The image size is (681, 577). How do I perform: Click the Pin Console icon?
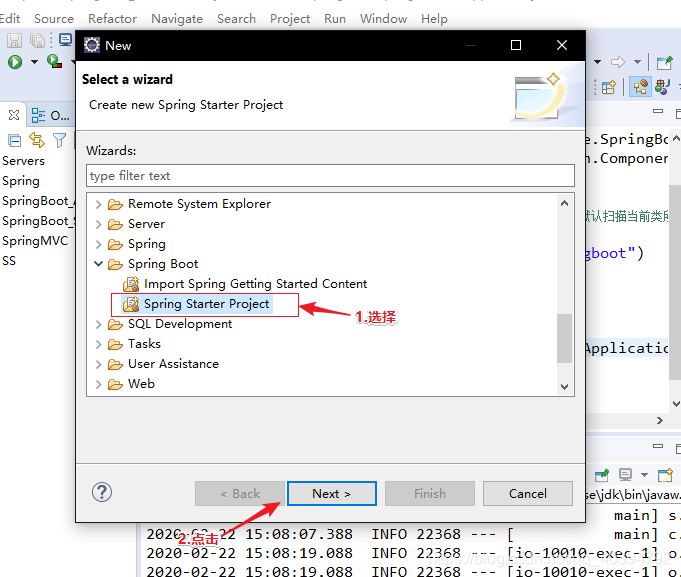(602, 475)
